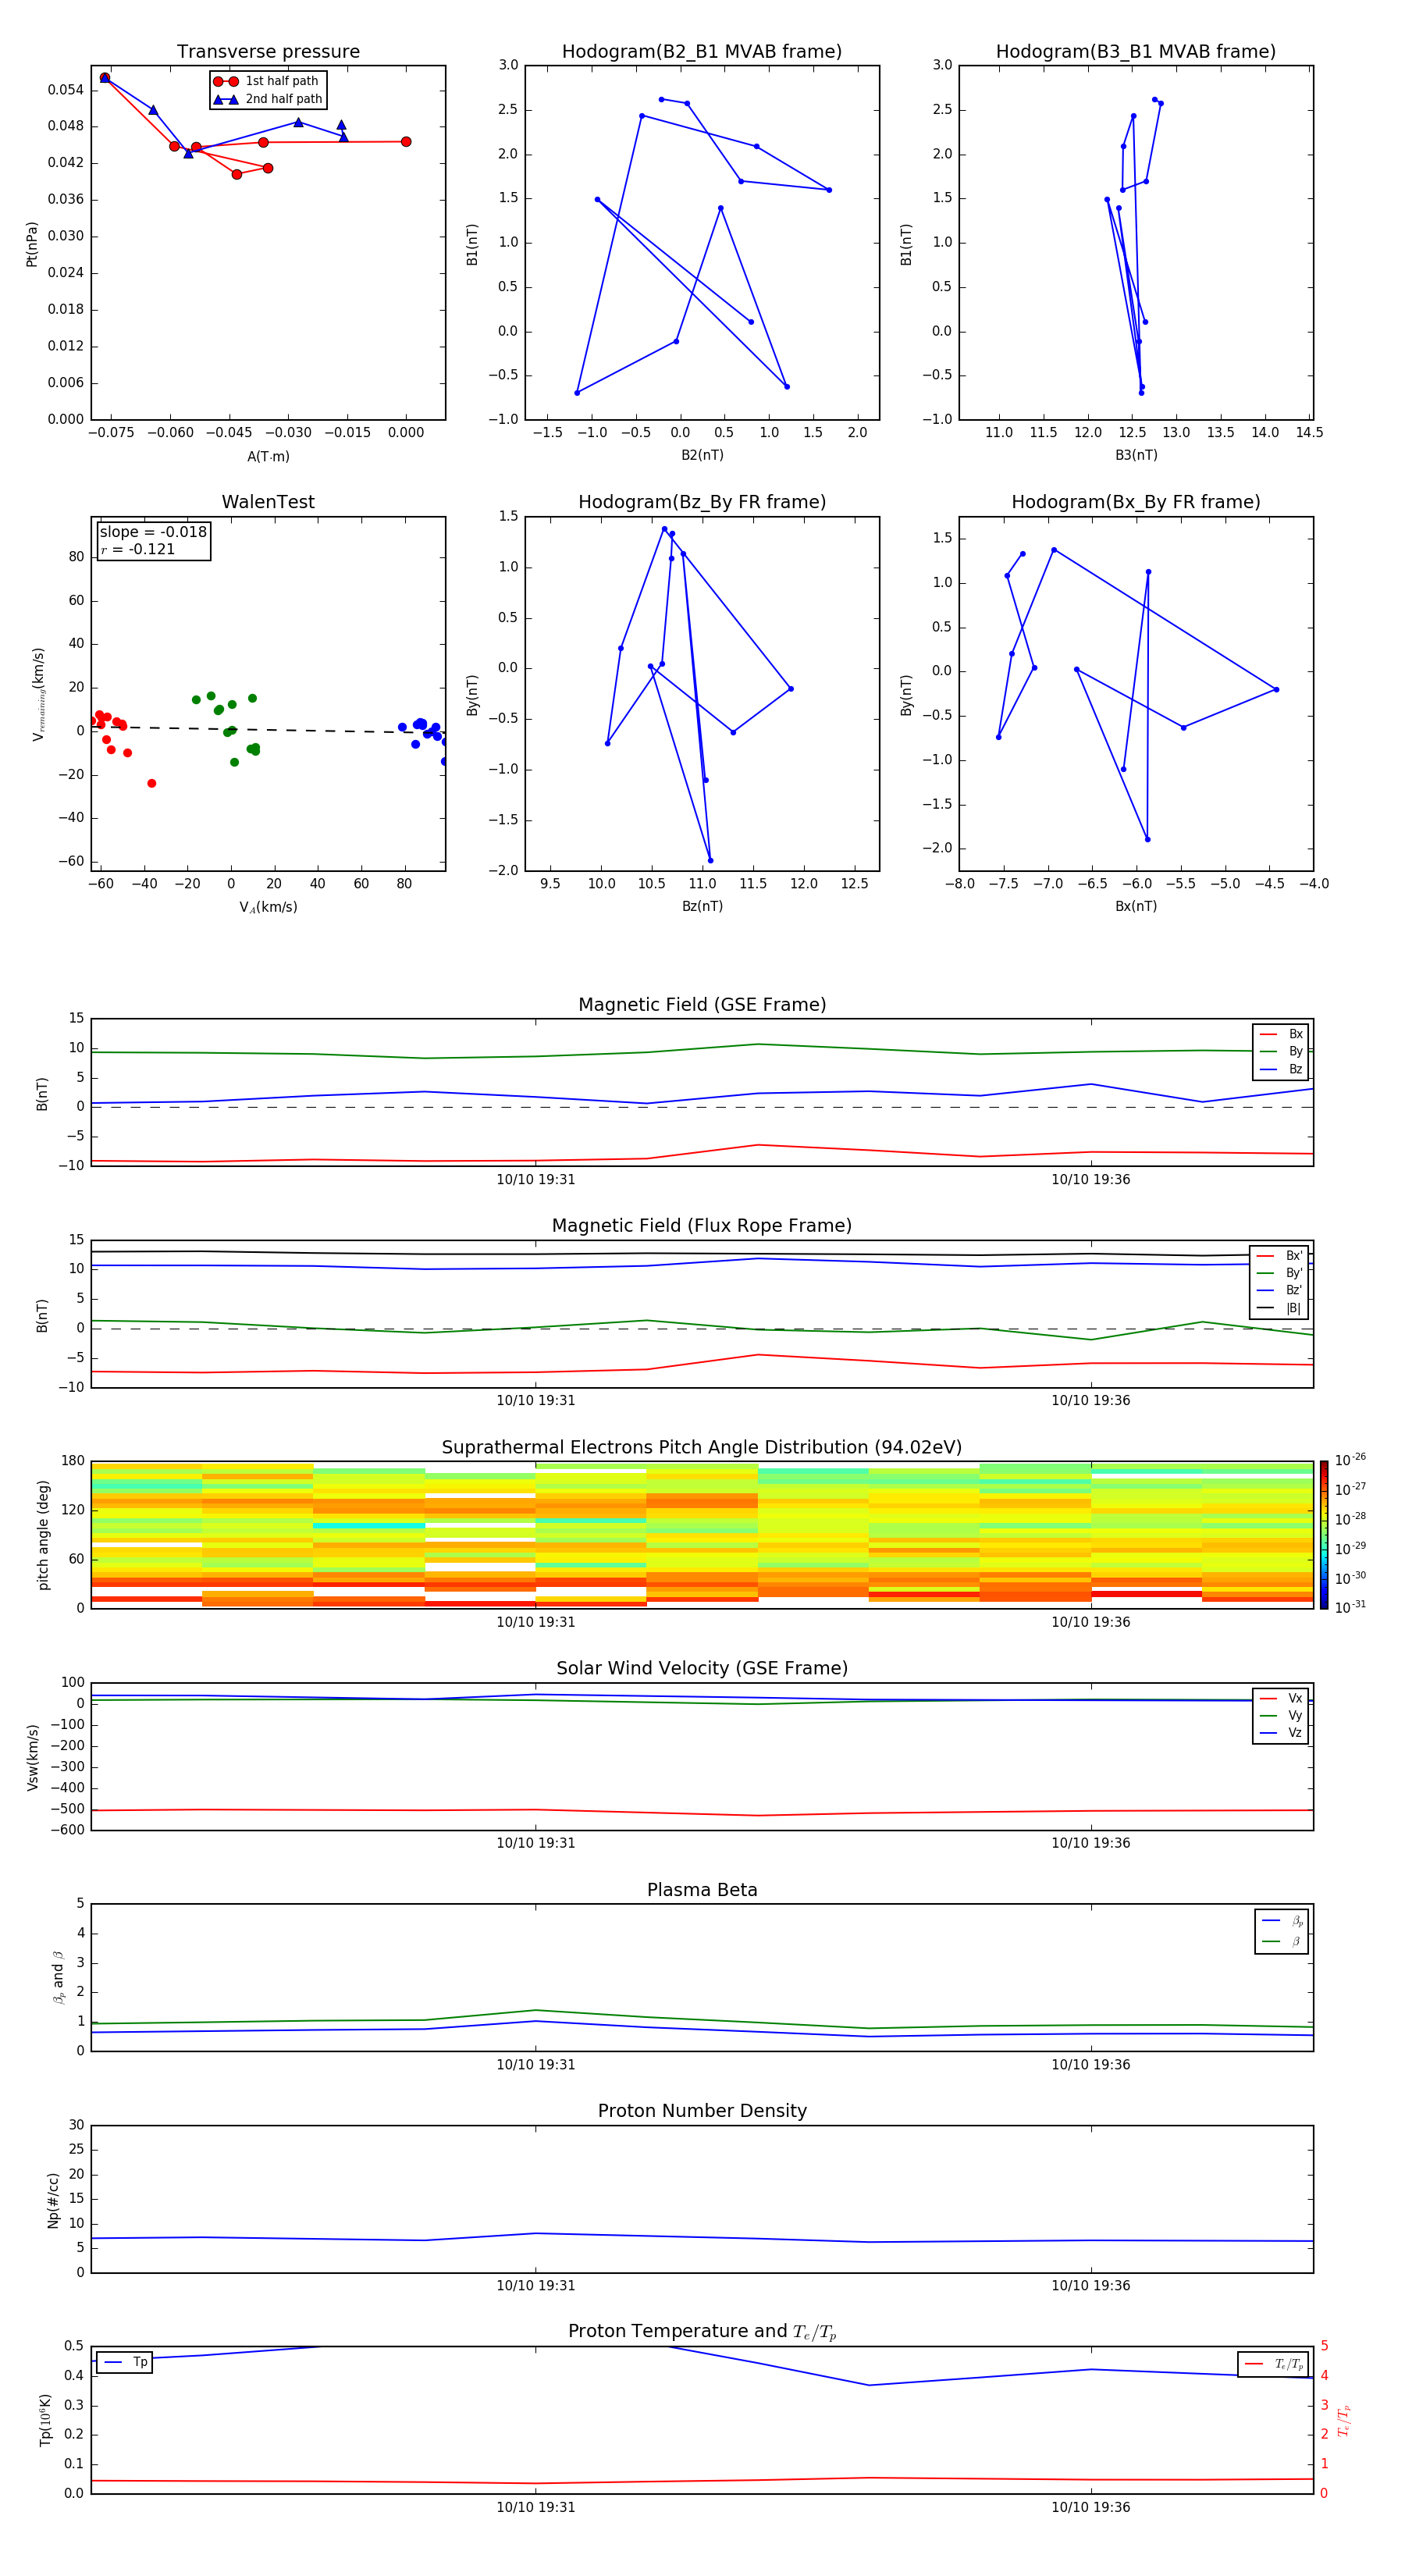Click the "Proton Number Density" plot title
This screenshot has height=2576, width=1405.
(x=701, y=2111)
